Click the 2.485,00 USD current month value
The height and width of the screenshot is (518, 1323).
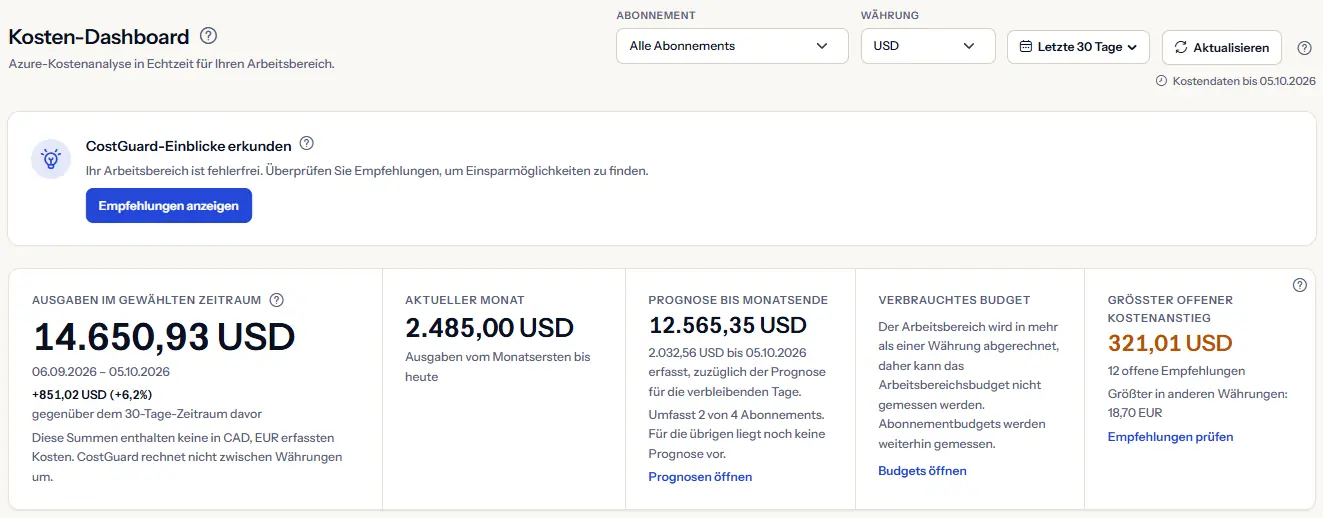pos(489,327)
